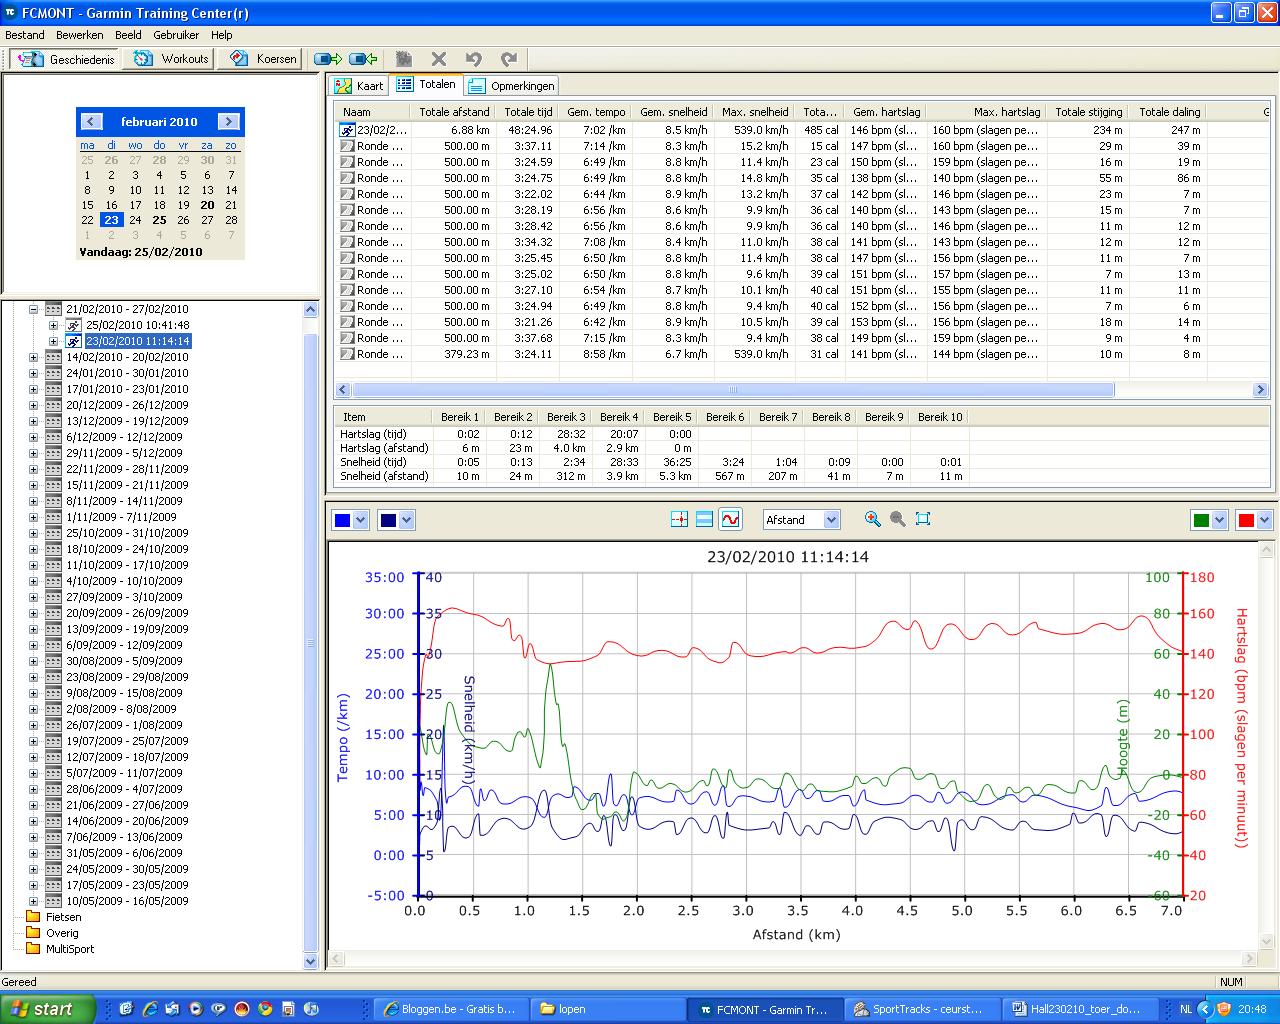Select the 24/01/2010 - 30/01/2010 week
This screenshot has width=1280, height=1024.
pyautogui.click(x=127, y=373)
